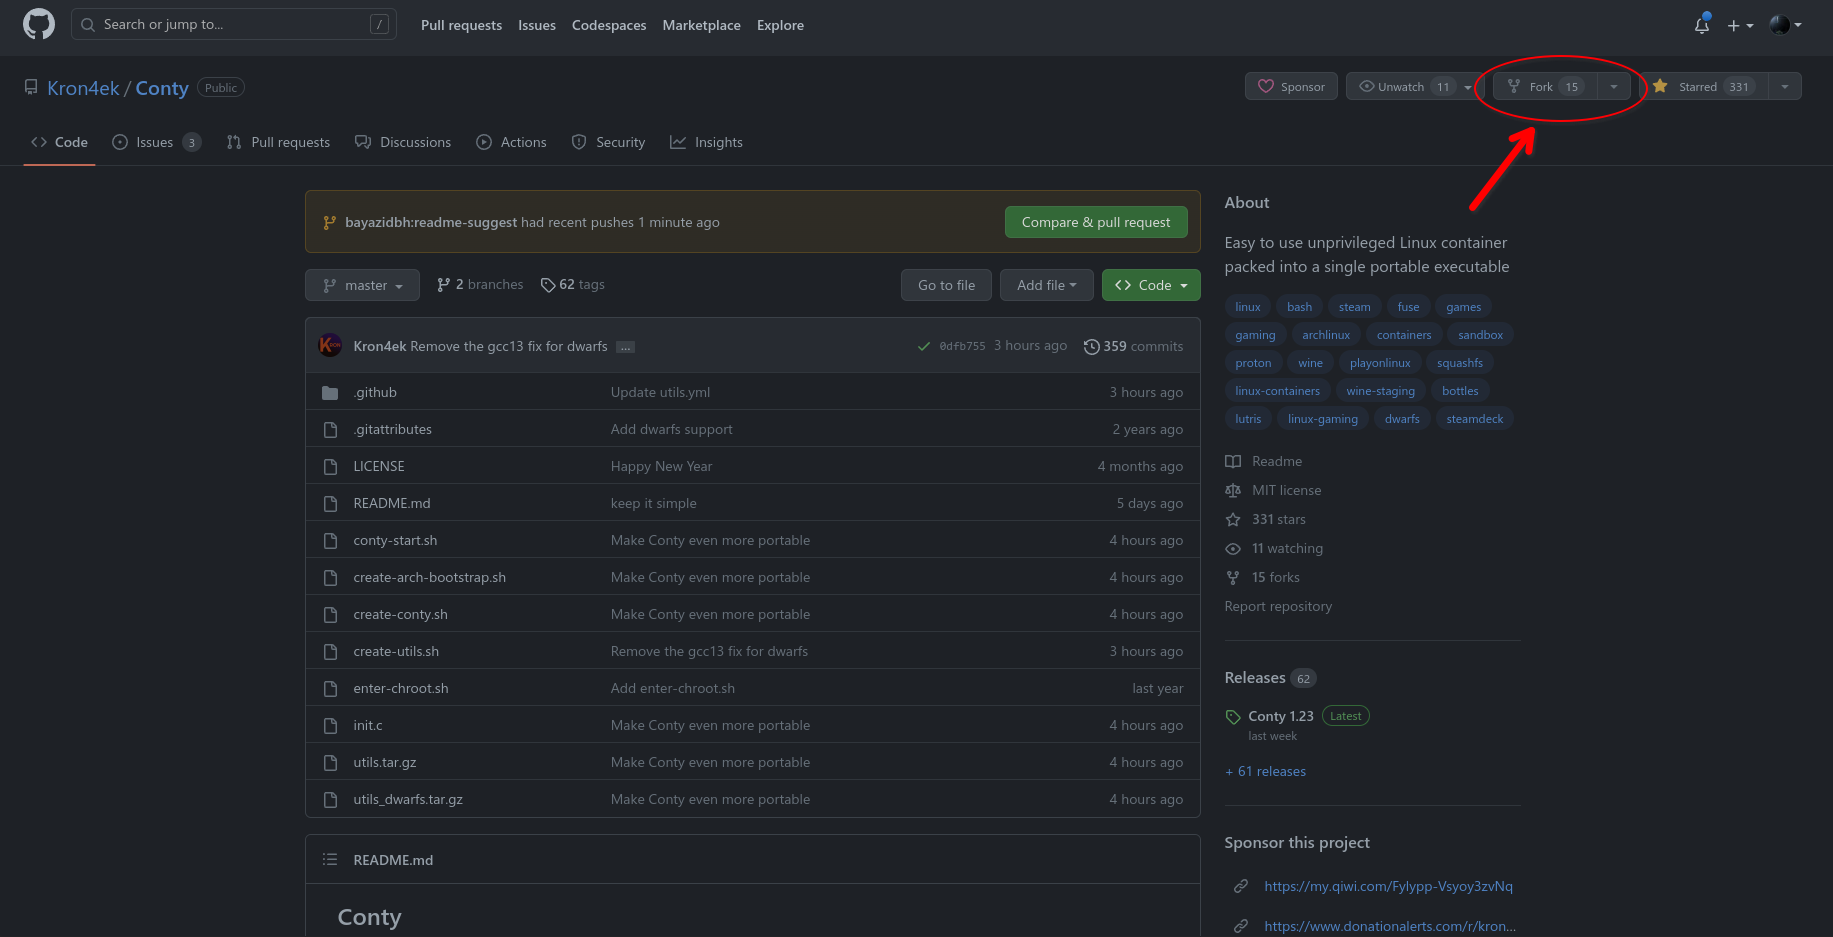
Task: Toggle the Starred button
Action: pos(1704,86)
